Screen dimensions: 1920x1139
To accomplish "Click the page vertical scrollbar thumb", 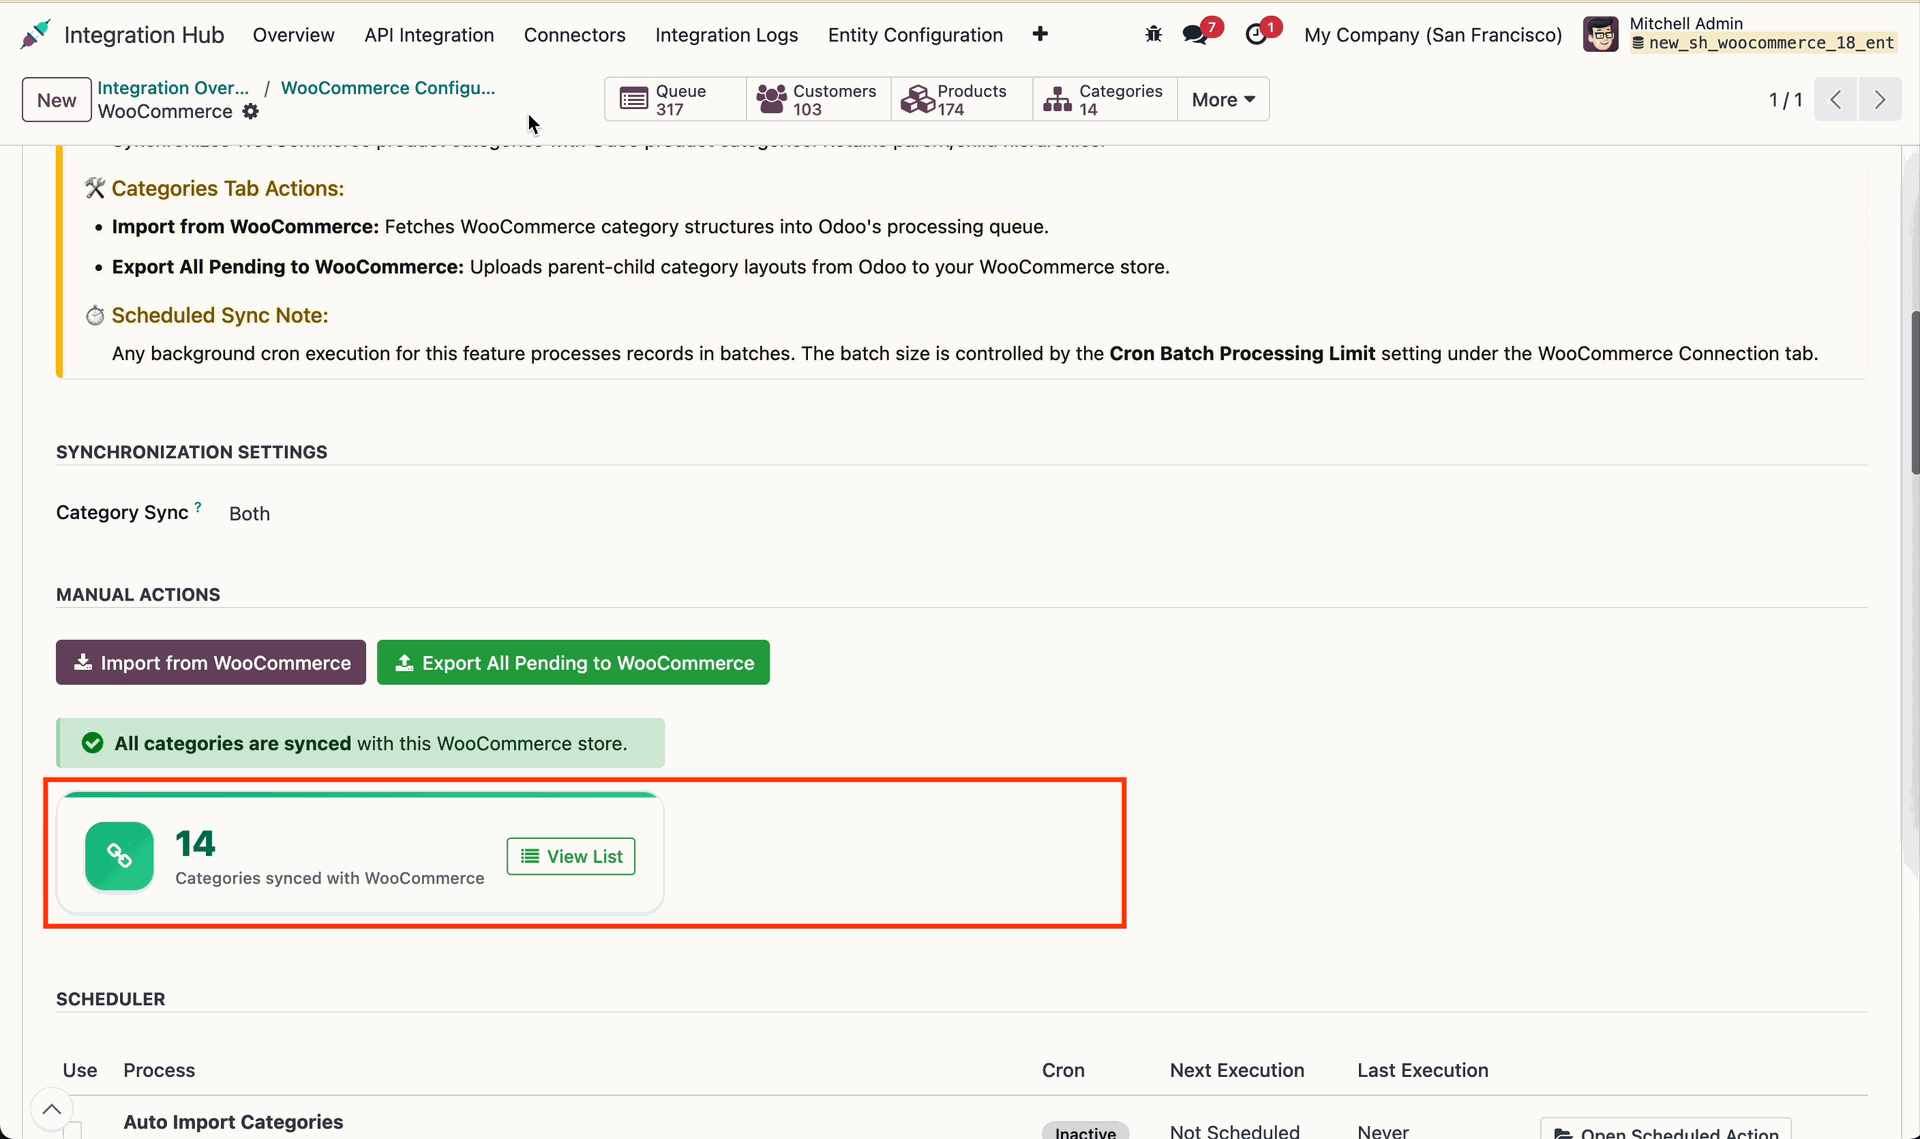I will tap(1914, 392).
